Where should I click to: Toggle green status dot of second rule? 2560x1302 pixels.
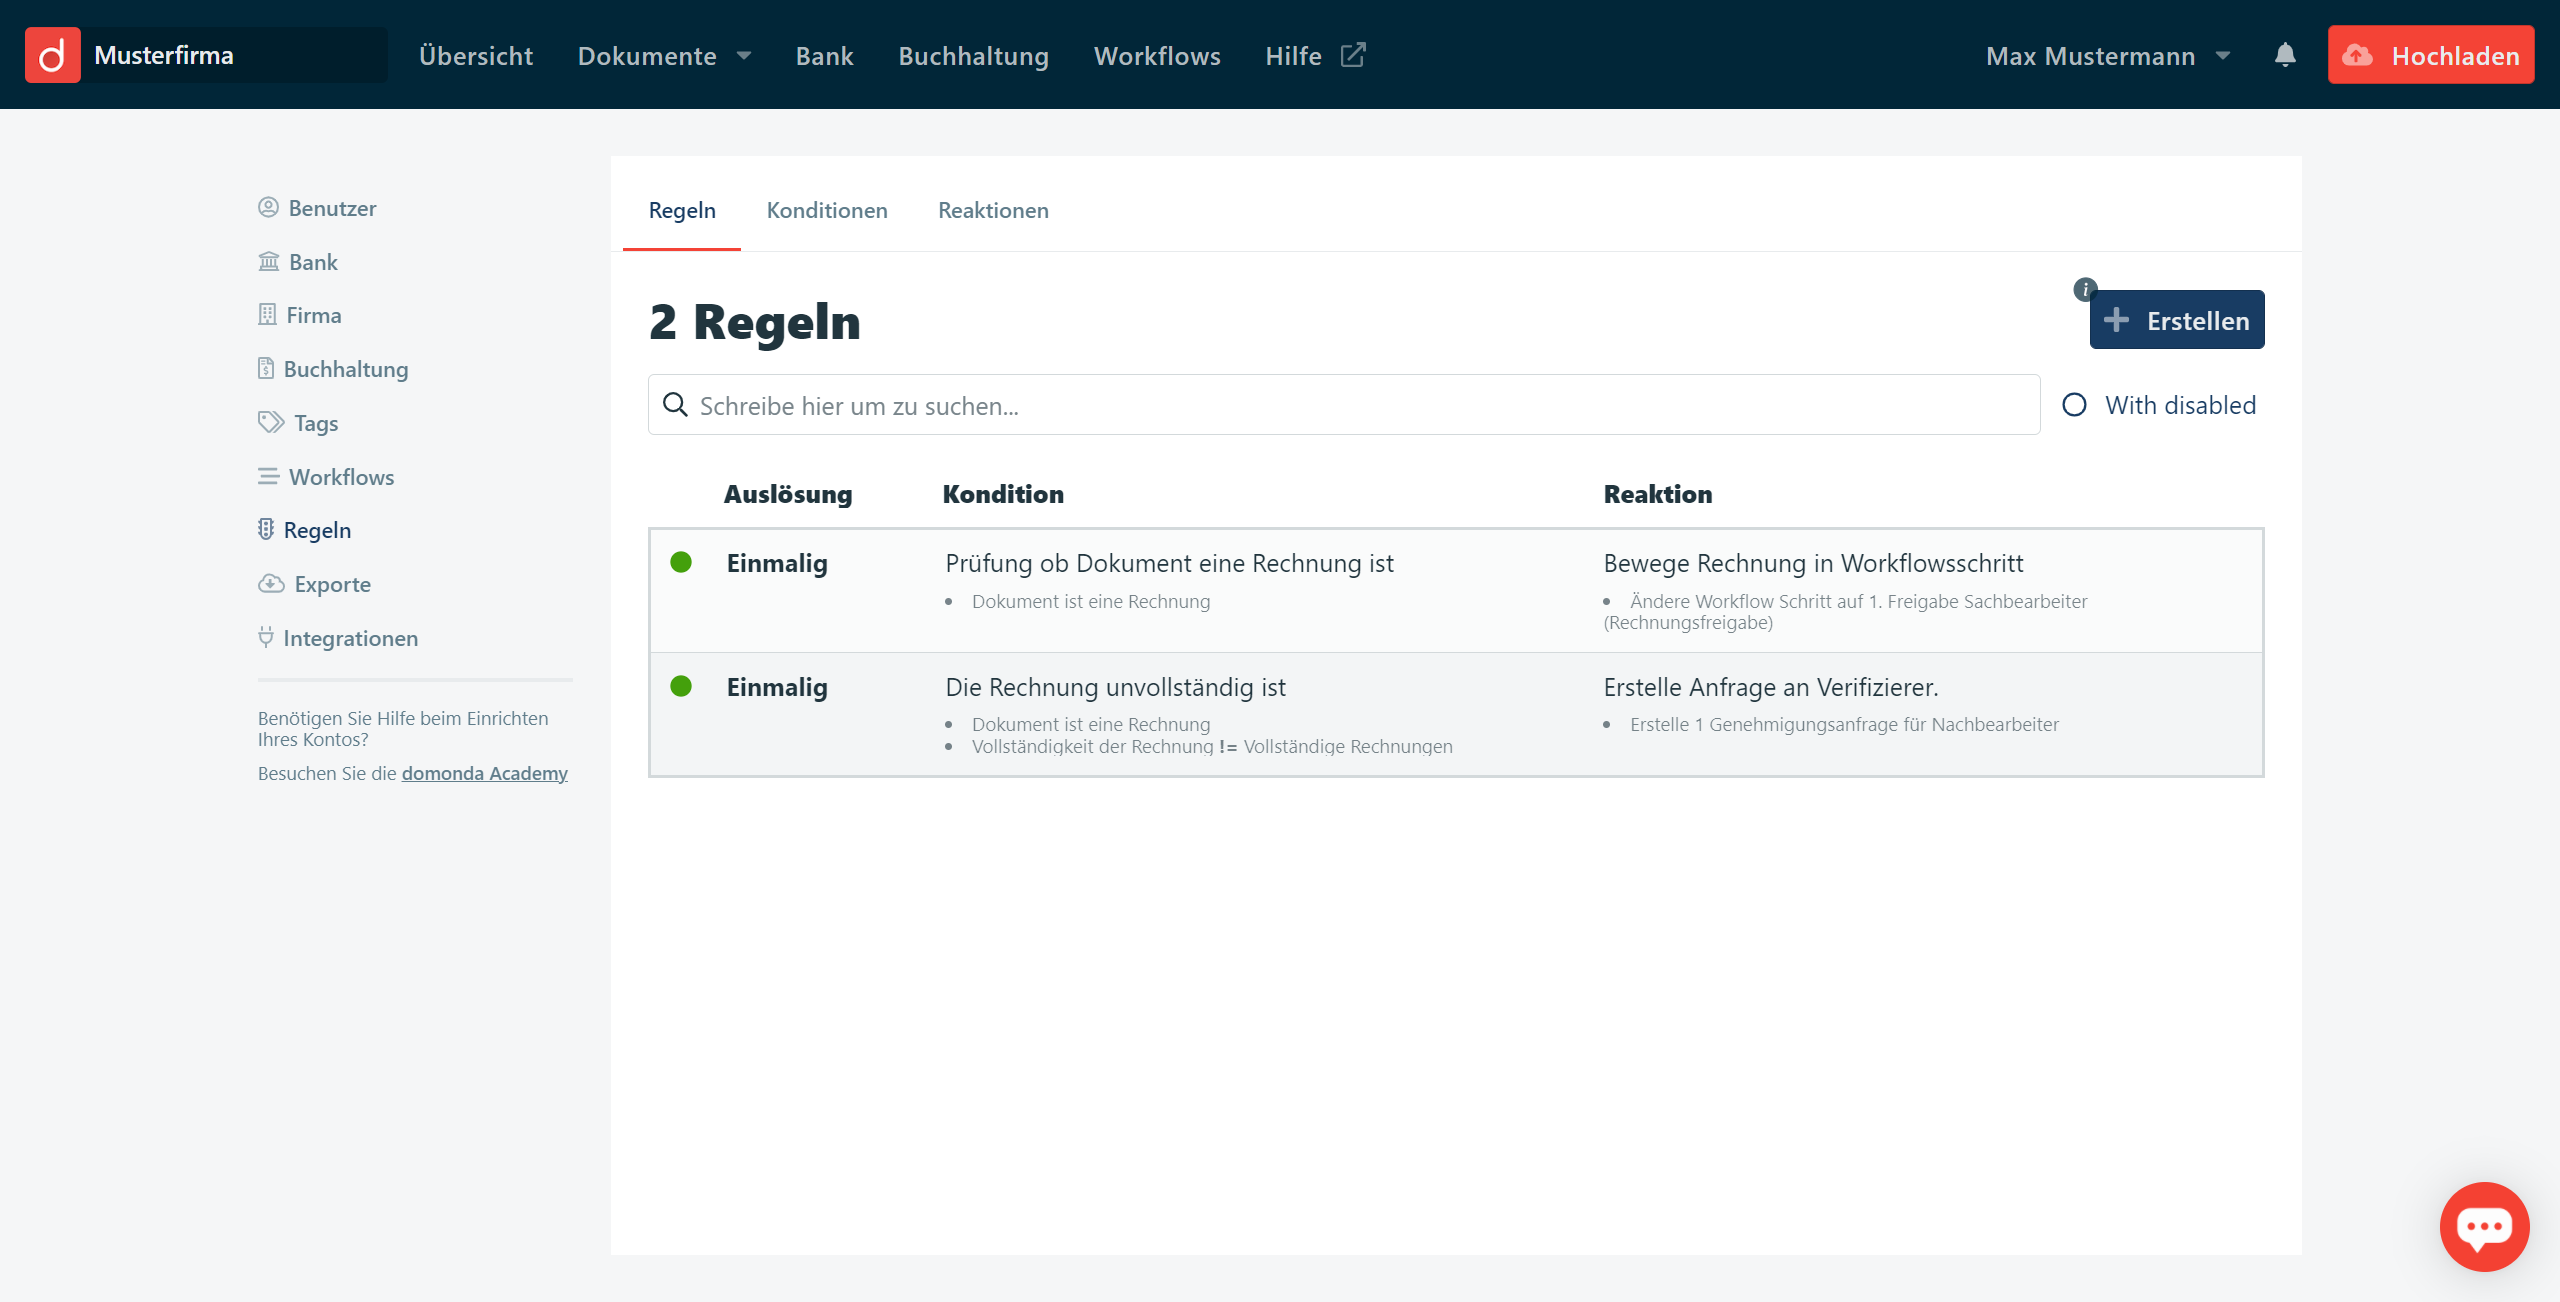click(681, 686)
